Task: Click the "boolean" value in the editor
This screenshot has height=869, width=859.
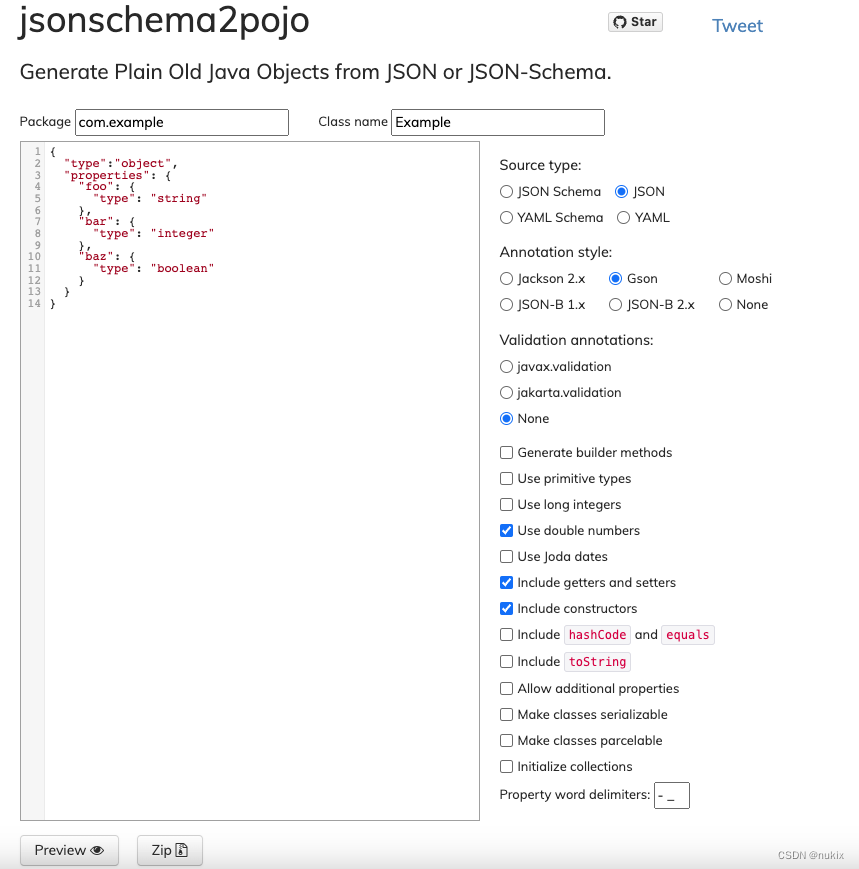Action: [x=182, y=268]
